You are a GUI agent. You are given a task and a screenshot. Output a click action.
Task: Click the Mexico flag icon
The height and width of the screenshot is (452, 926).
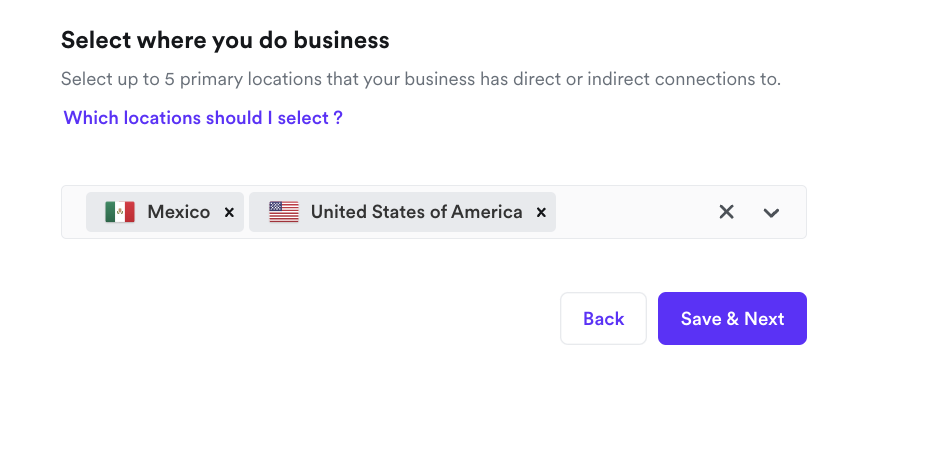point(120,212)
